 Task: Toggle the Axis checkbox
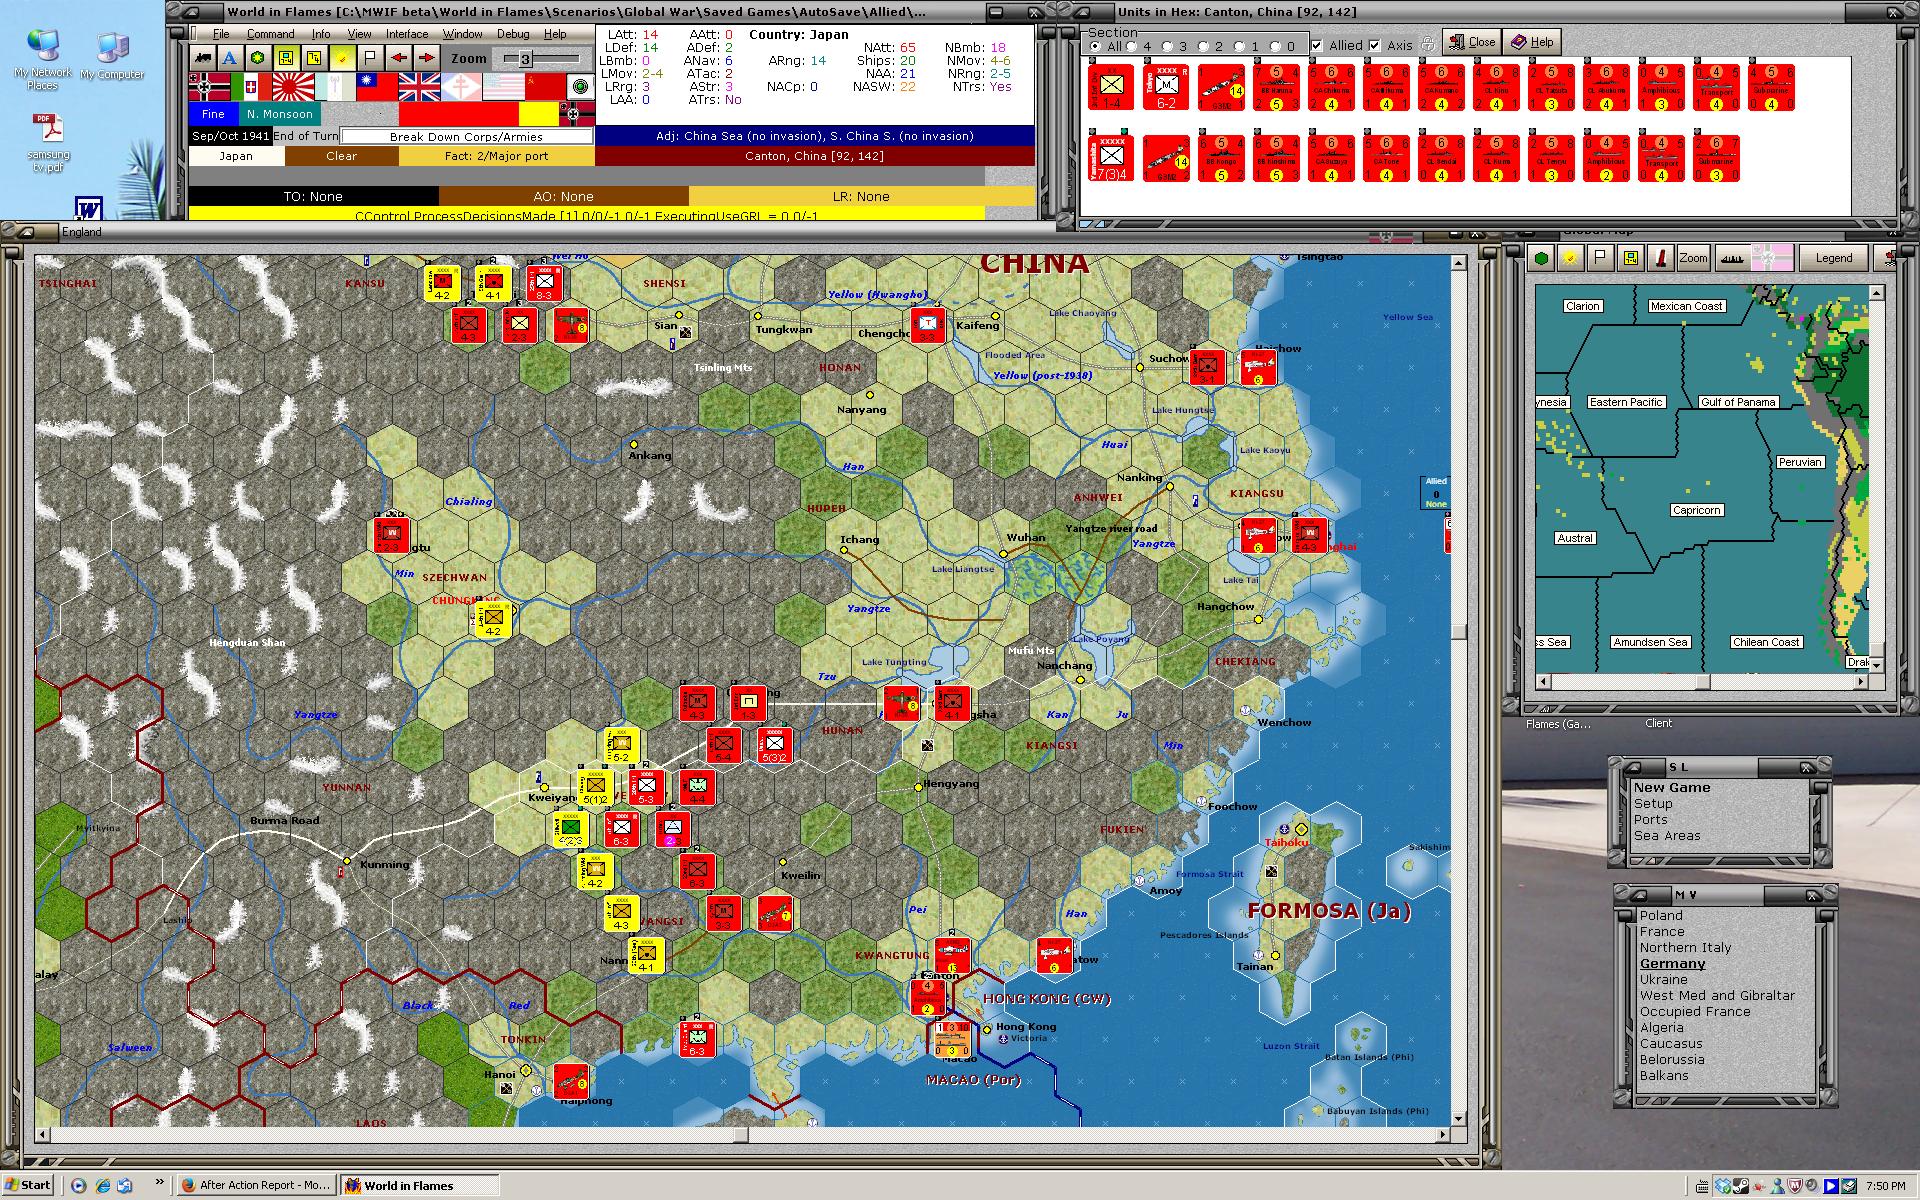pos(1375,45)
